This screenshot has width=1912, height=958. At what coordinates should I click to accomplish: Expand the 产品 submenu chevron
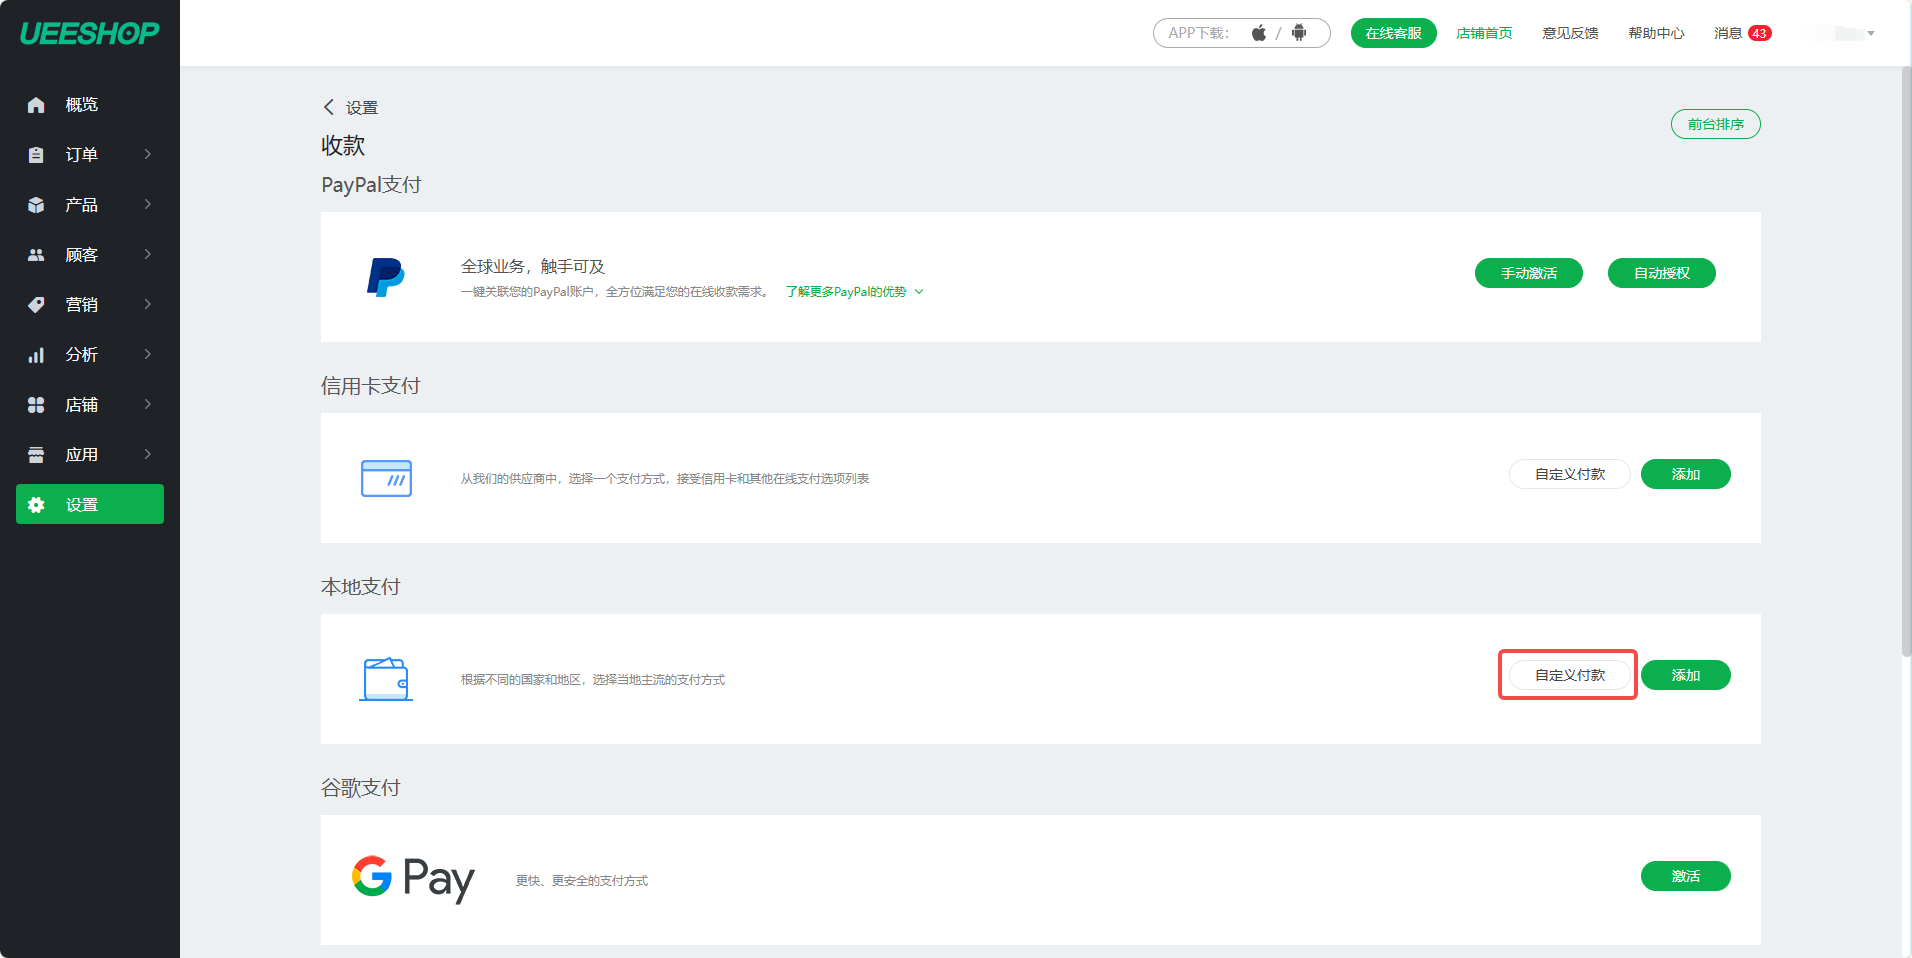148,204
